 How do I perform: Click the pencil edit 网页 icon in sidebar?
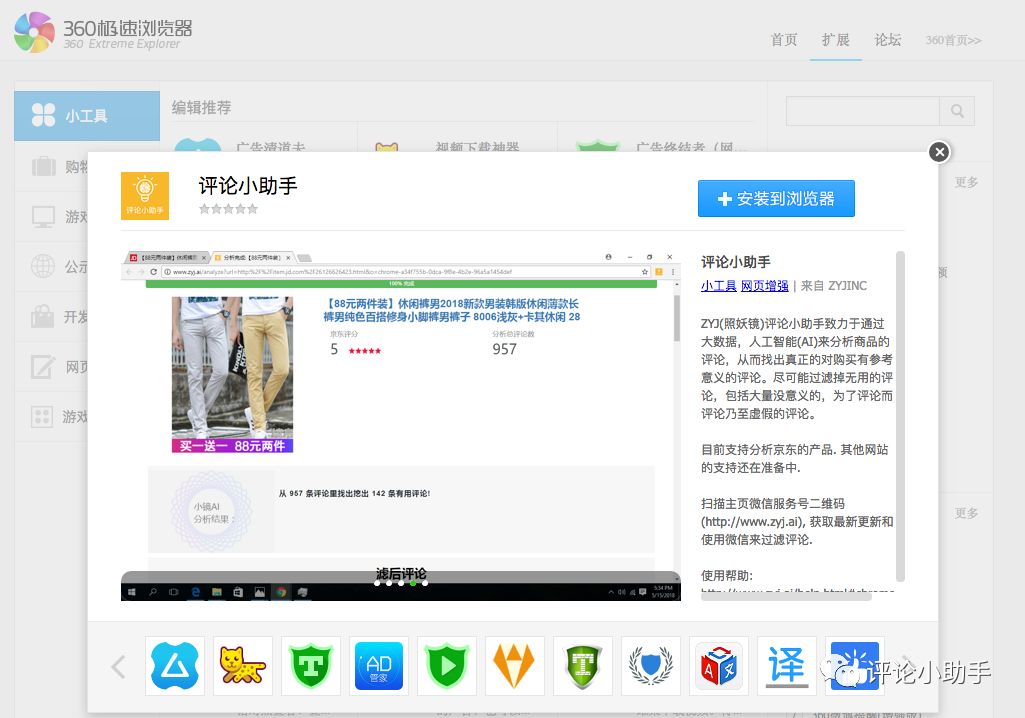click(x=43, y=366)
